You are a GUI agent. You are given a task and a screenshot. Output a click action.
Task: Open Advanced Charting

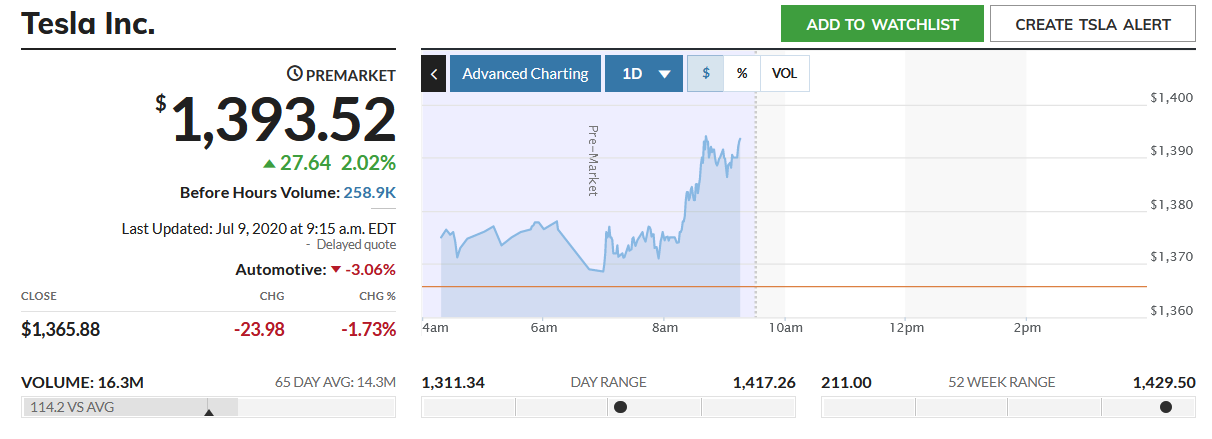pyautogui.click(x=525, y=74)
